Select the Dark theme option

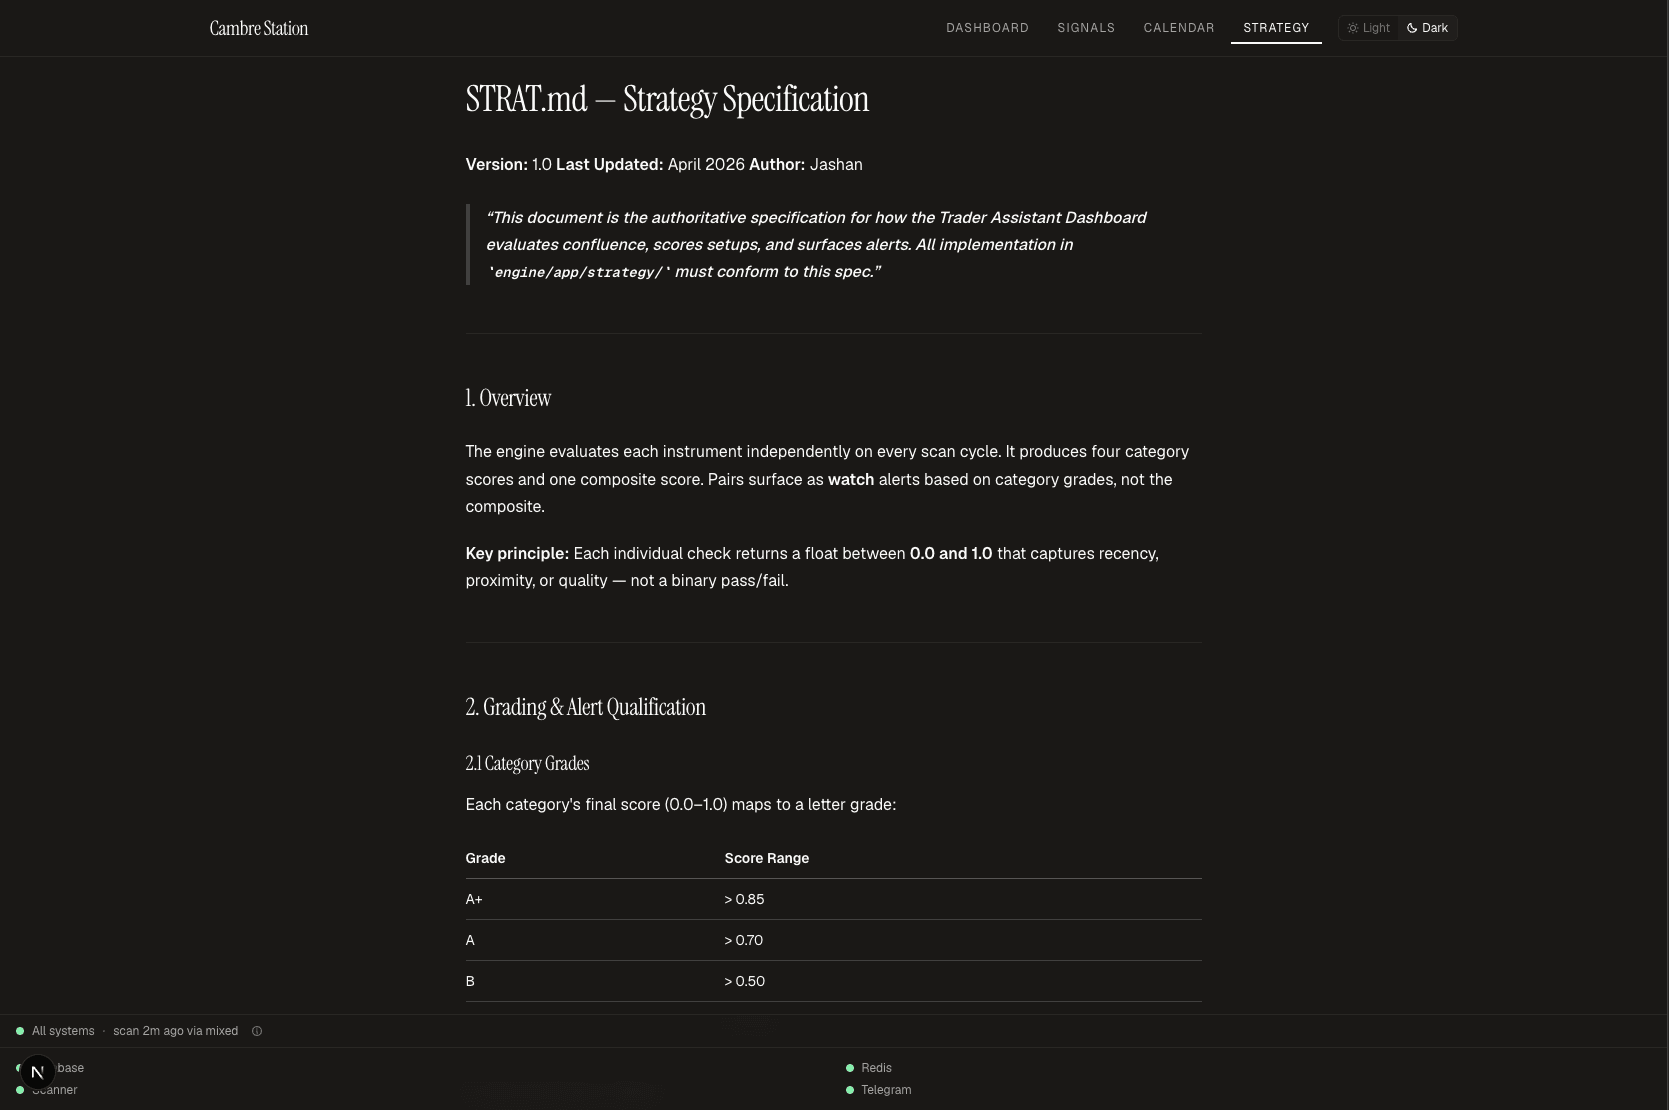pos(1427,28)
